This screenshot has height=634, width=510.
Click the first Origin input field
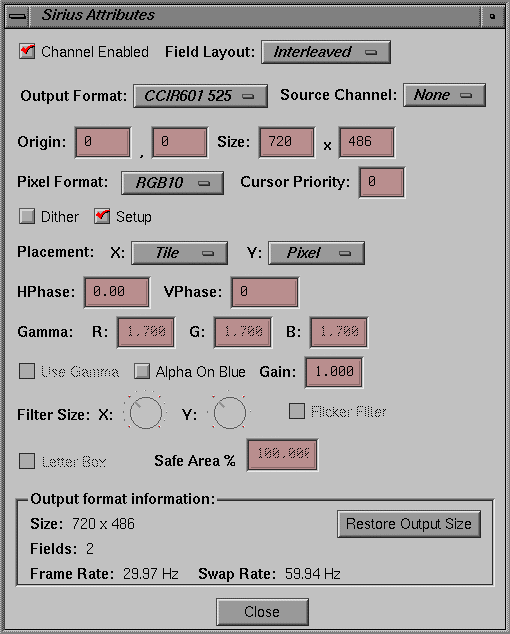point(103,142)
